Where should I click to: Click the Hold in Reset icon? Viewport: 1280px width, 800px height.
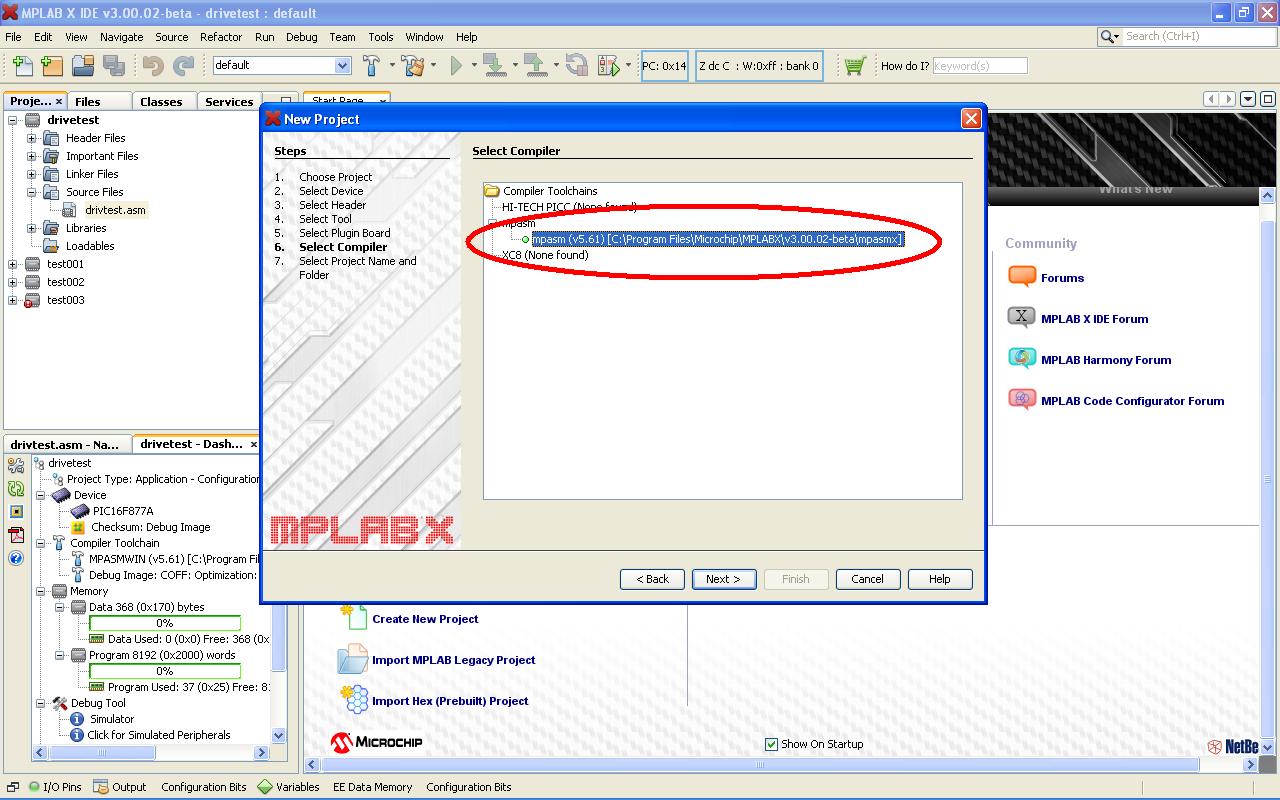[577, 65]
